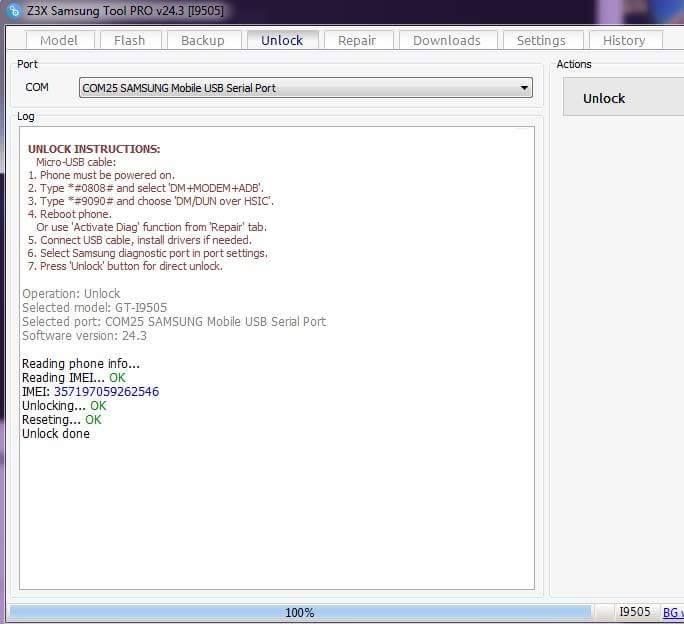Viewport: 684px width, 626px height.
Task: Open the Settings tab
Action: pyautogui.click(x=542, y=41)
